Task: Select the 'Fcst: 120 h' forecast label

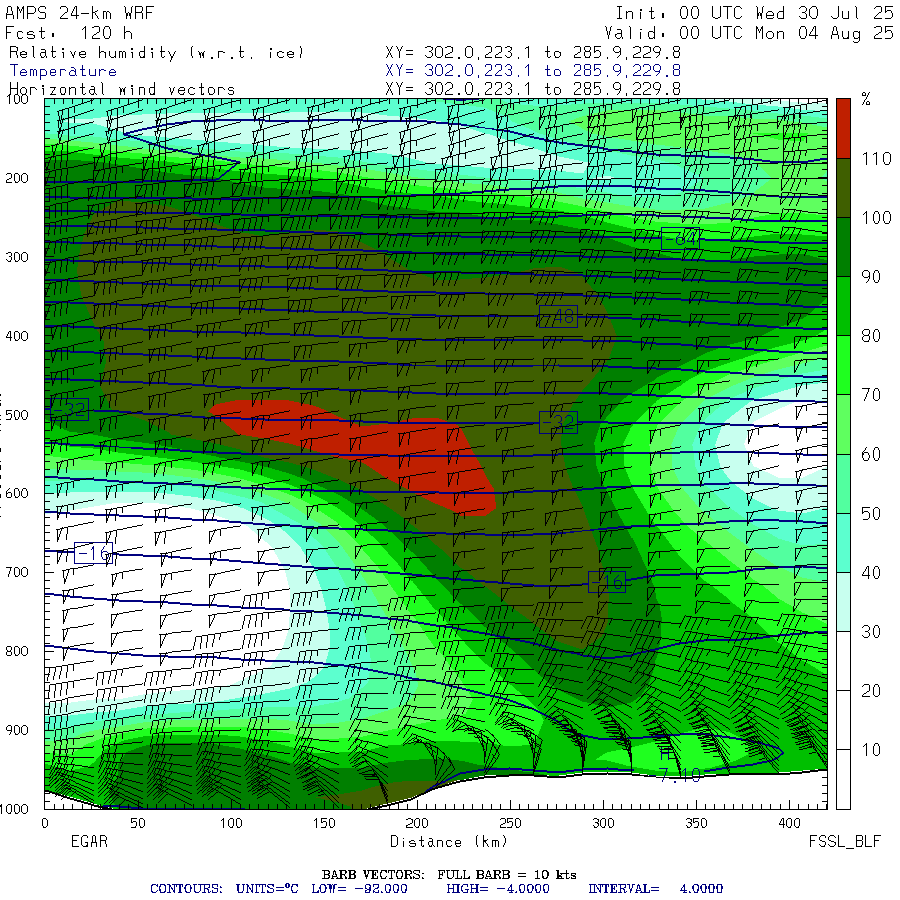Action: [x=69, y=33]
